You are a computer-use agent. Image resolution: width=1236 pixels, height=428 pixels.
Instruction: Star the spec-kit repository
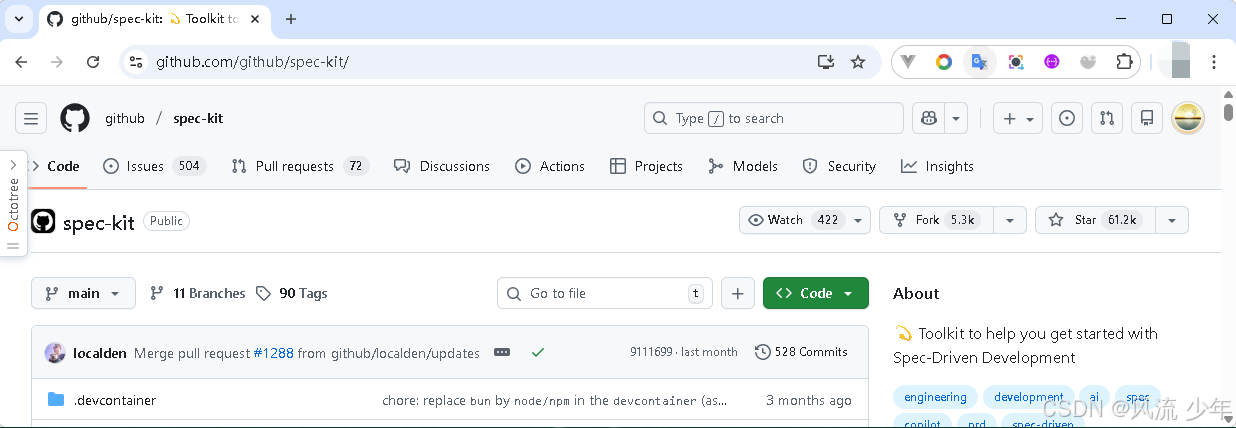pyautogui.click(x=1095, y=220)
